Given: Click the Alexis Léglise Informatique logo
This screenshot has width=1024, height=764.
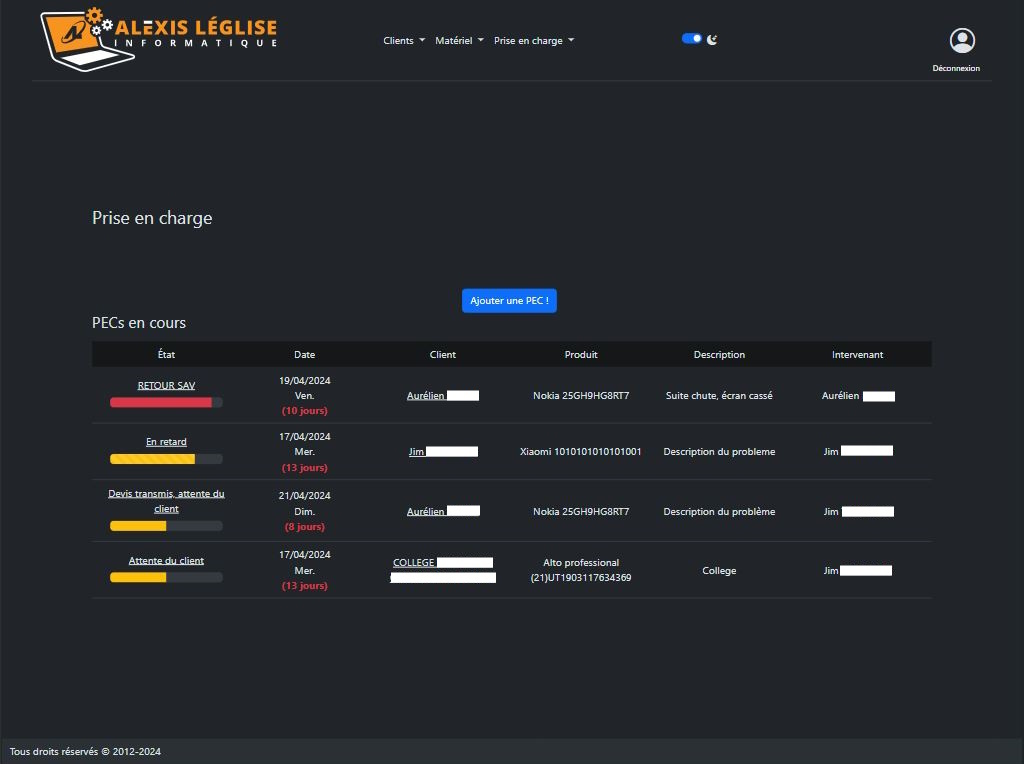Looking at the screenshot, I should coord(158,39).
